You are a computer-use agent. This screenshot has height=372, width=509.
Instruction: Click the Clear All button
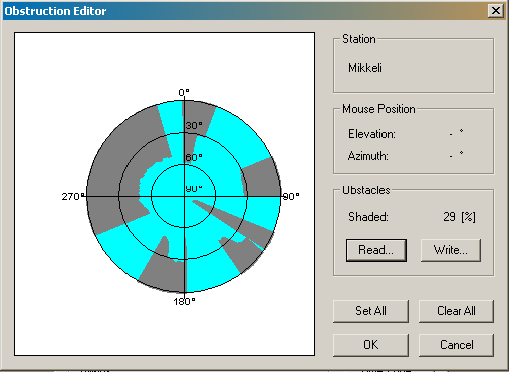456,311
